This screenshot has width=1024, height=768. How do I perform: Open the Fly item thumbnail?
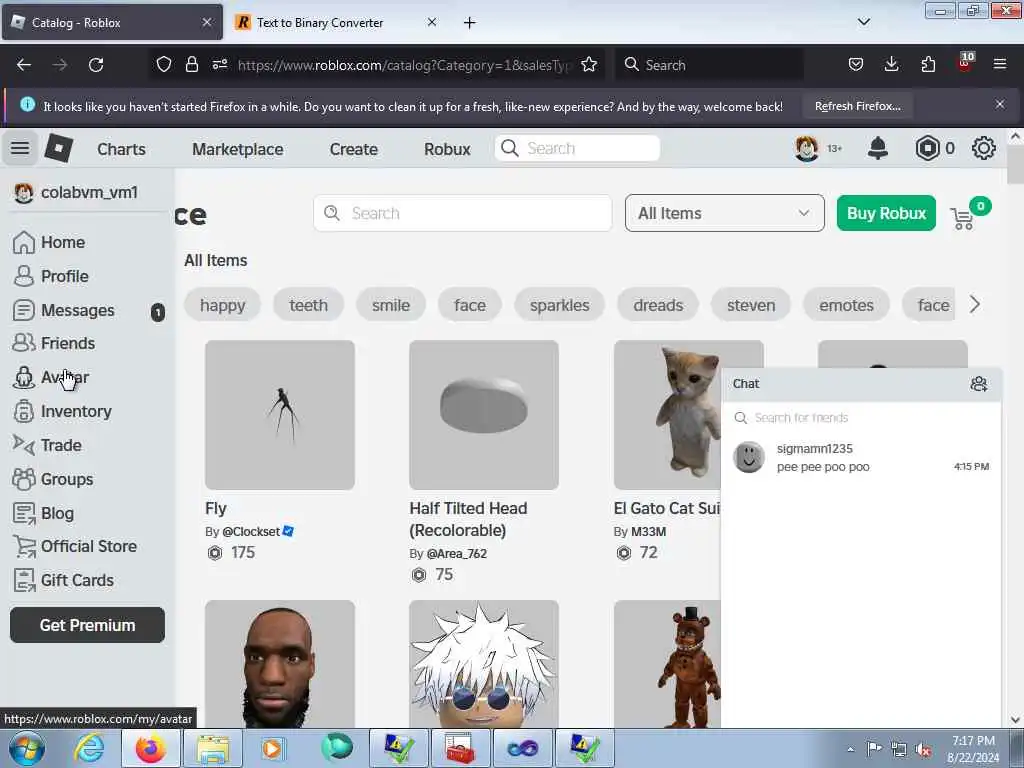[x=280, y=415]
